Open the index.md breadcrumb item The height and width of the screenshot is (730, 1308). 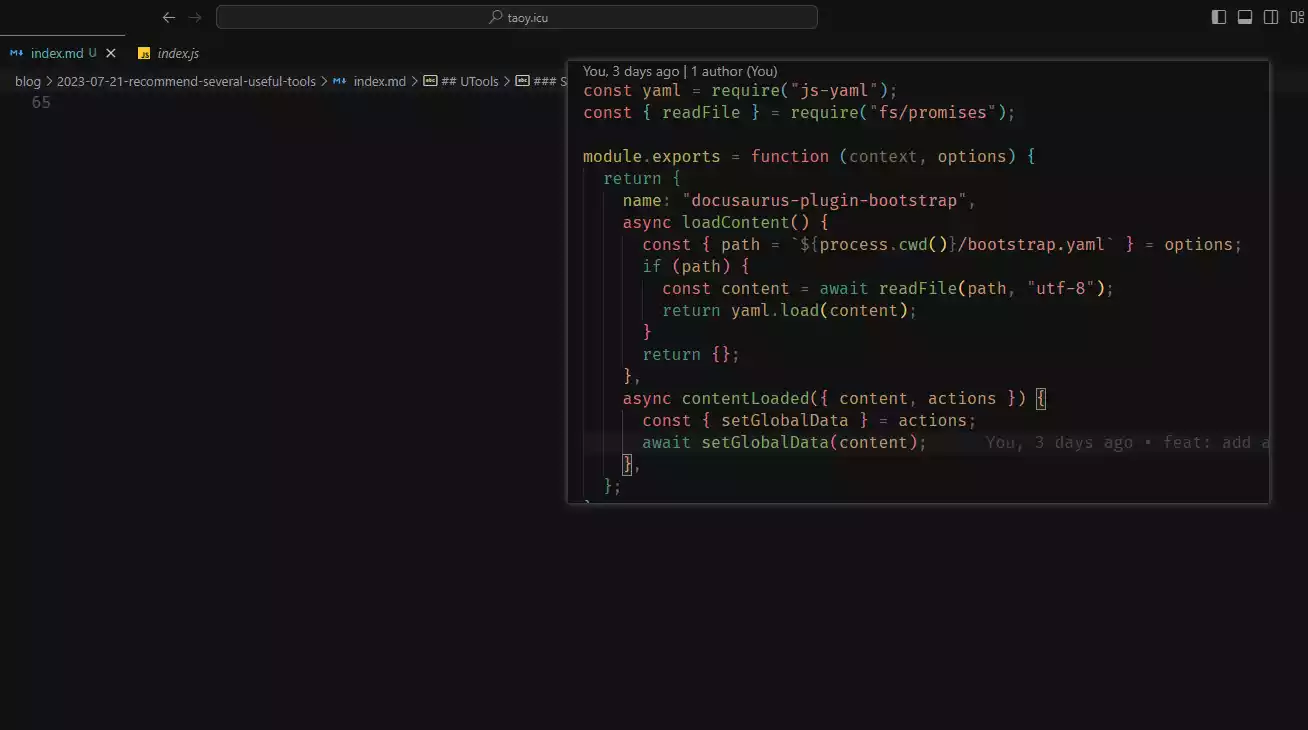coord(379,82)
